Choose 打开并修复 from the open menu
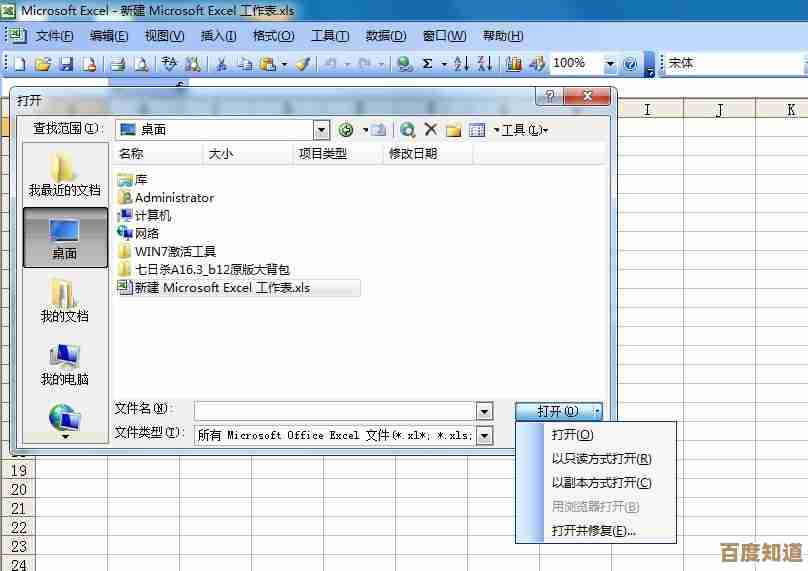 (x=593, y=531)
